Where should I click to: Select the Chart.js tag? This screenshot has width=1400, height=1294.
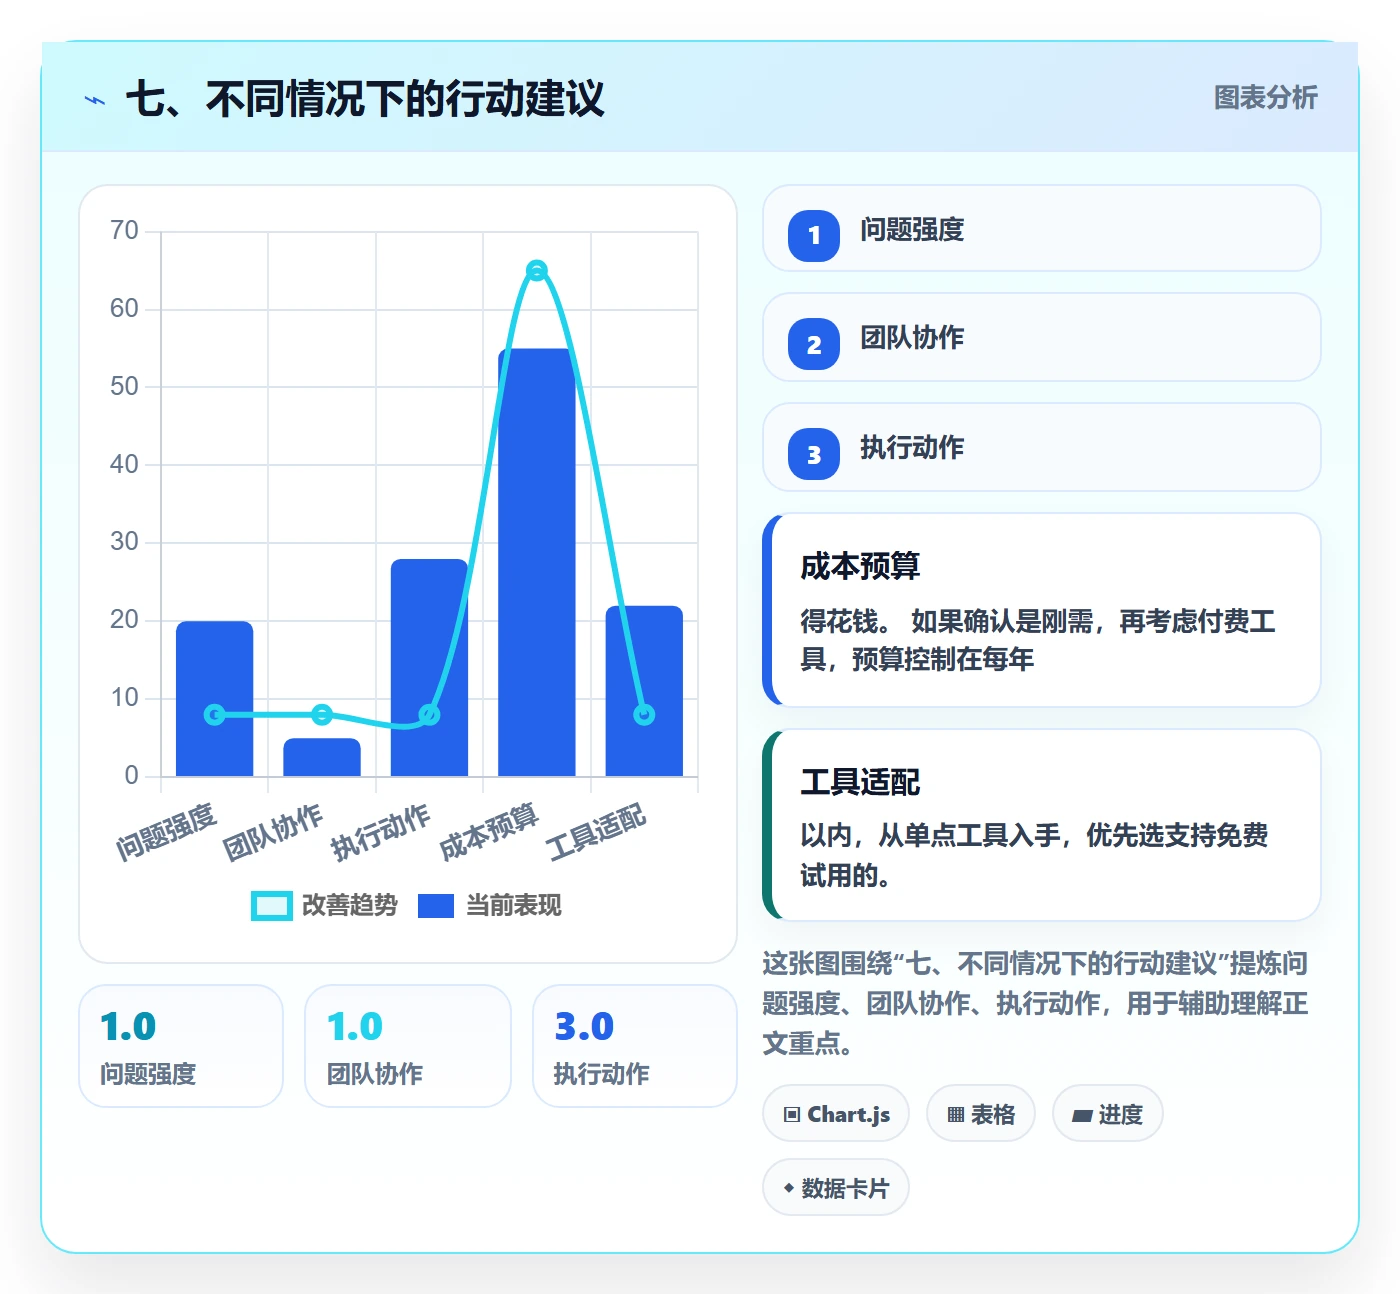(836, 1113)
